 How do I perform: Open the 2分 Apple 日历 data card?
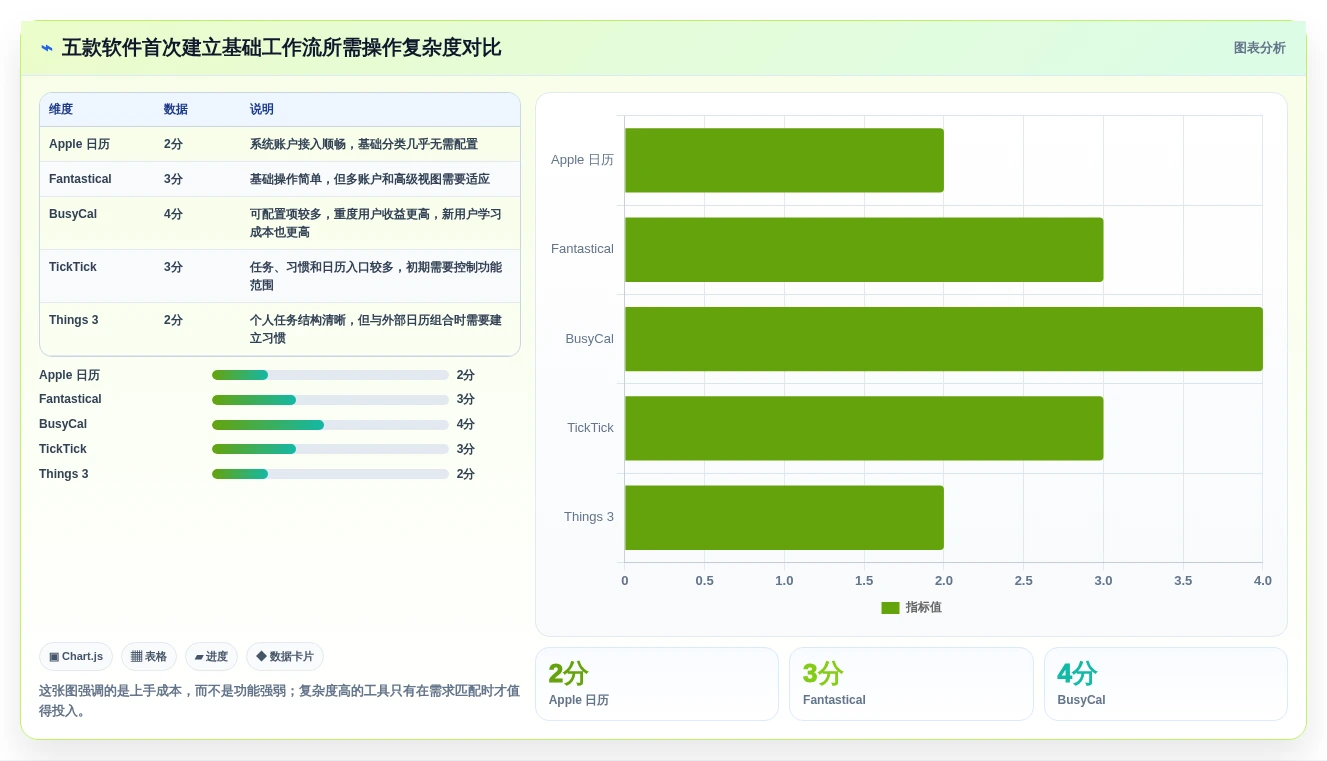(x=657, y=684)
